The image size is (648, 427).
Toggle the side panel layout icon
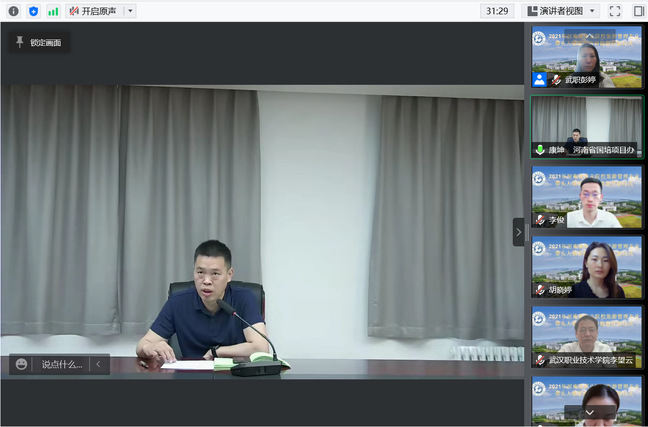638,11
